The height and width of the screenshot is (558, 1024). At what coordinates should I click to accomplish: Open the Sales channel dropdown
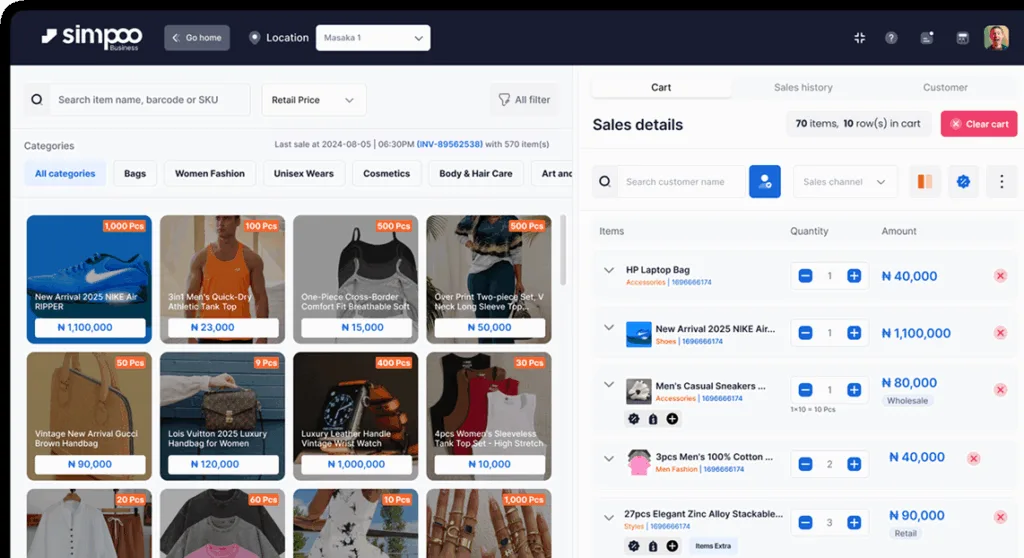coord(845,182)
